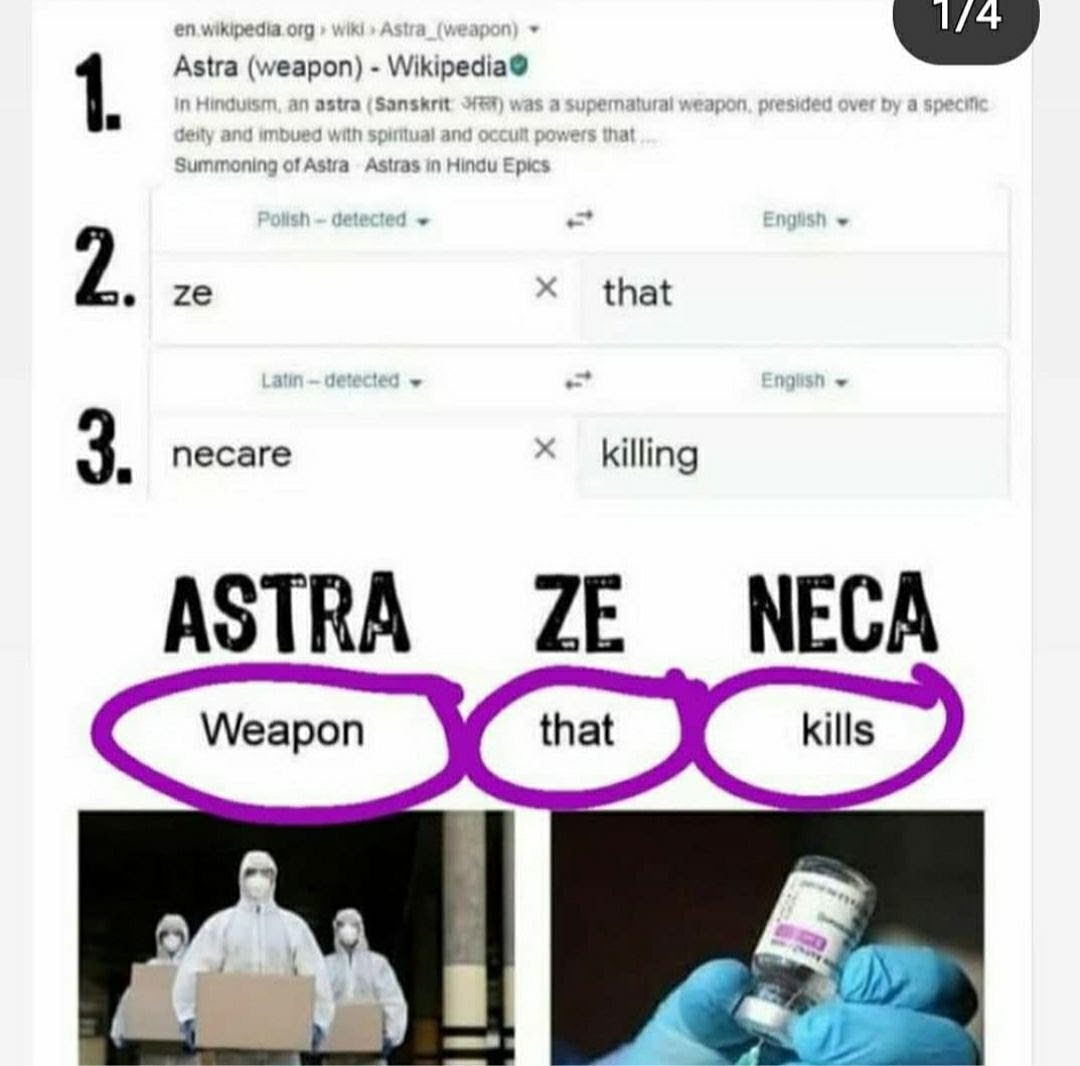
Task: Open the 1/4 image counter badge
Action: [x=966, y=19]
